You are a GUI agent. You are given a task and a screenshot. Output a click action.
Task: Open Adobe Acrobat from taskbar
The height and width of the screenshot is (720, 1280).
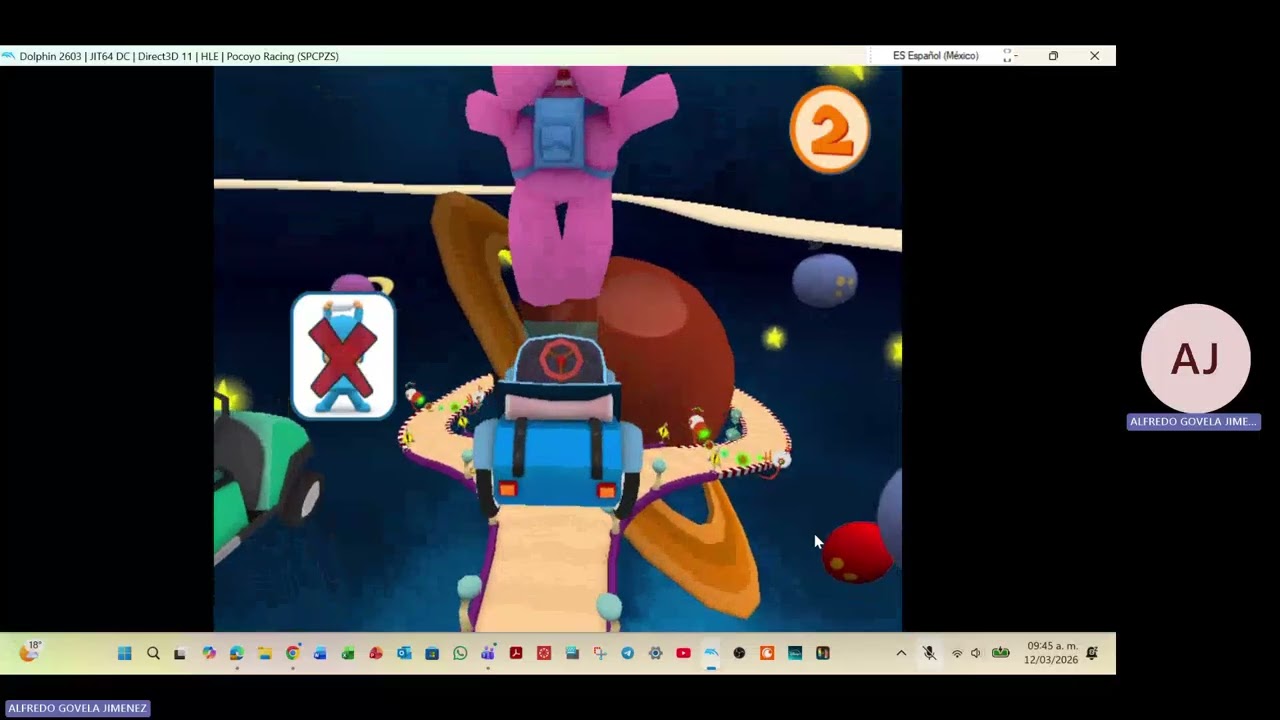click(x=516, y=653)
